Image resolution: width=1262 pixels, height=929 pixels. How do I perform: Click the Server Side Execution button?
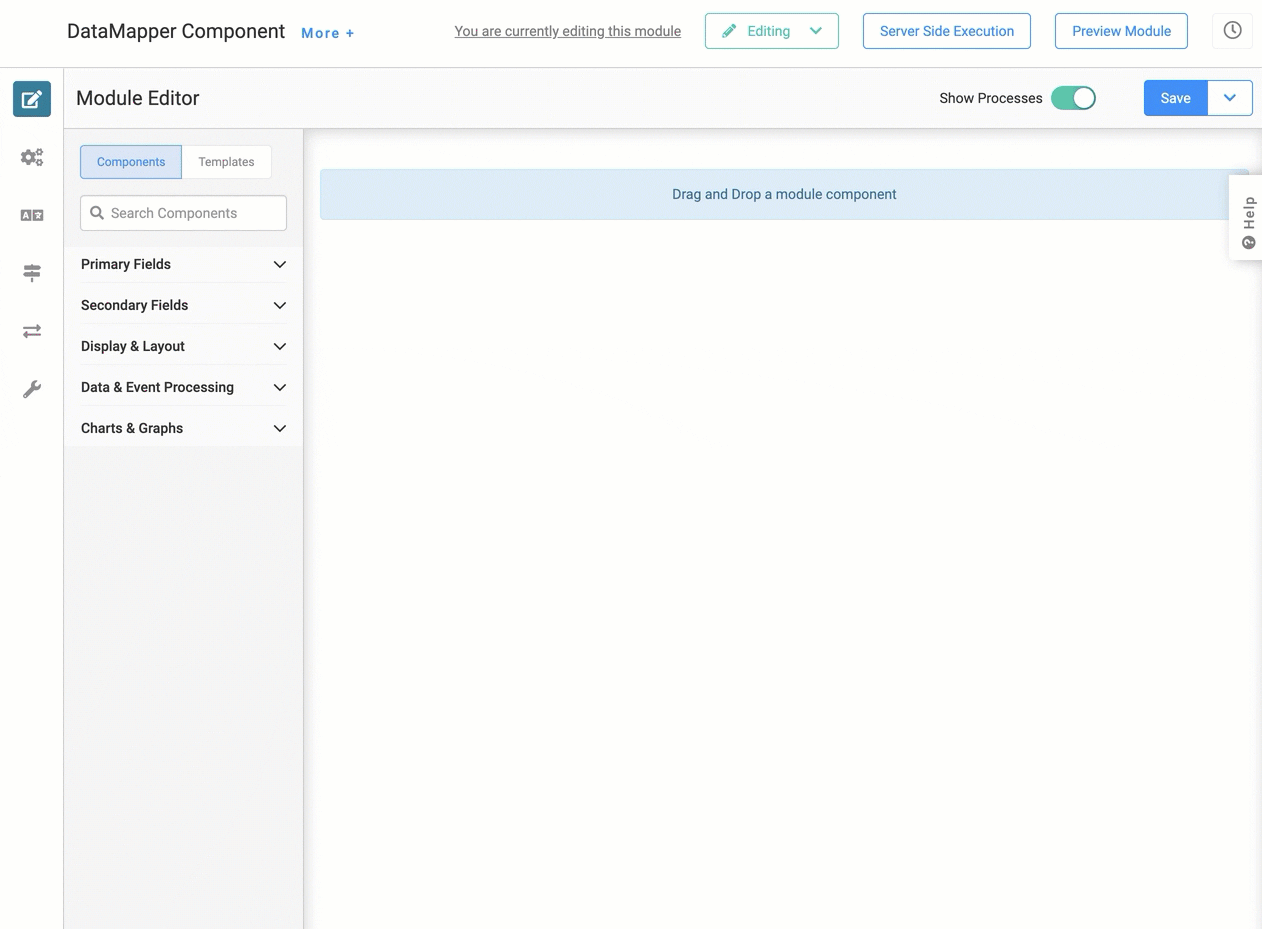pyautogui.click(x=947, y=31)
